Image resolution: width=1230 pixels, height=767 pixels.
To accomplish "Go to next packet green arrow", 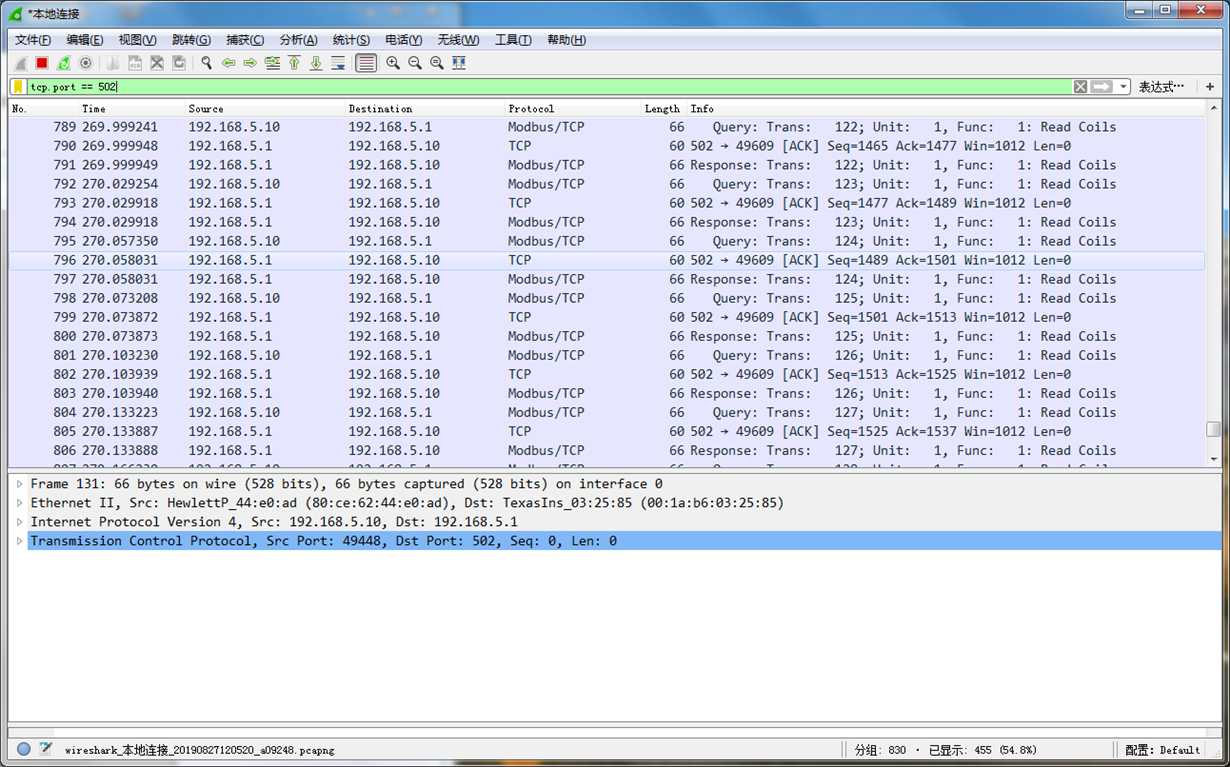I will click(250, 63).
